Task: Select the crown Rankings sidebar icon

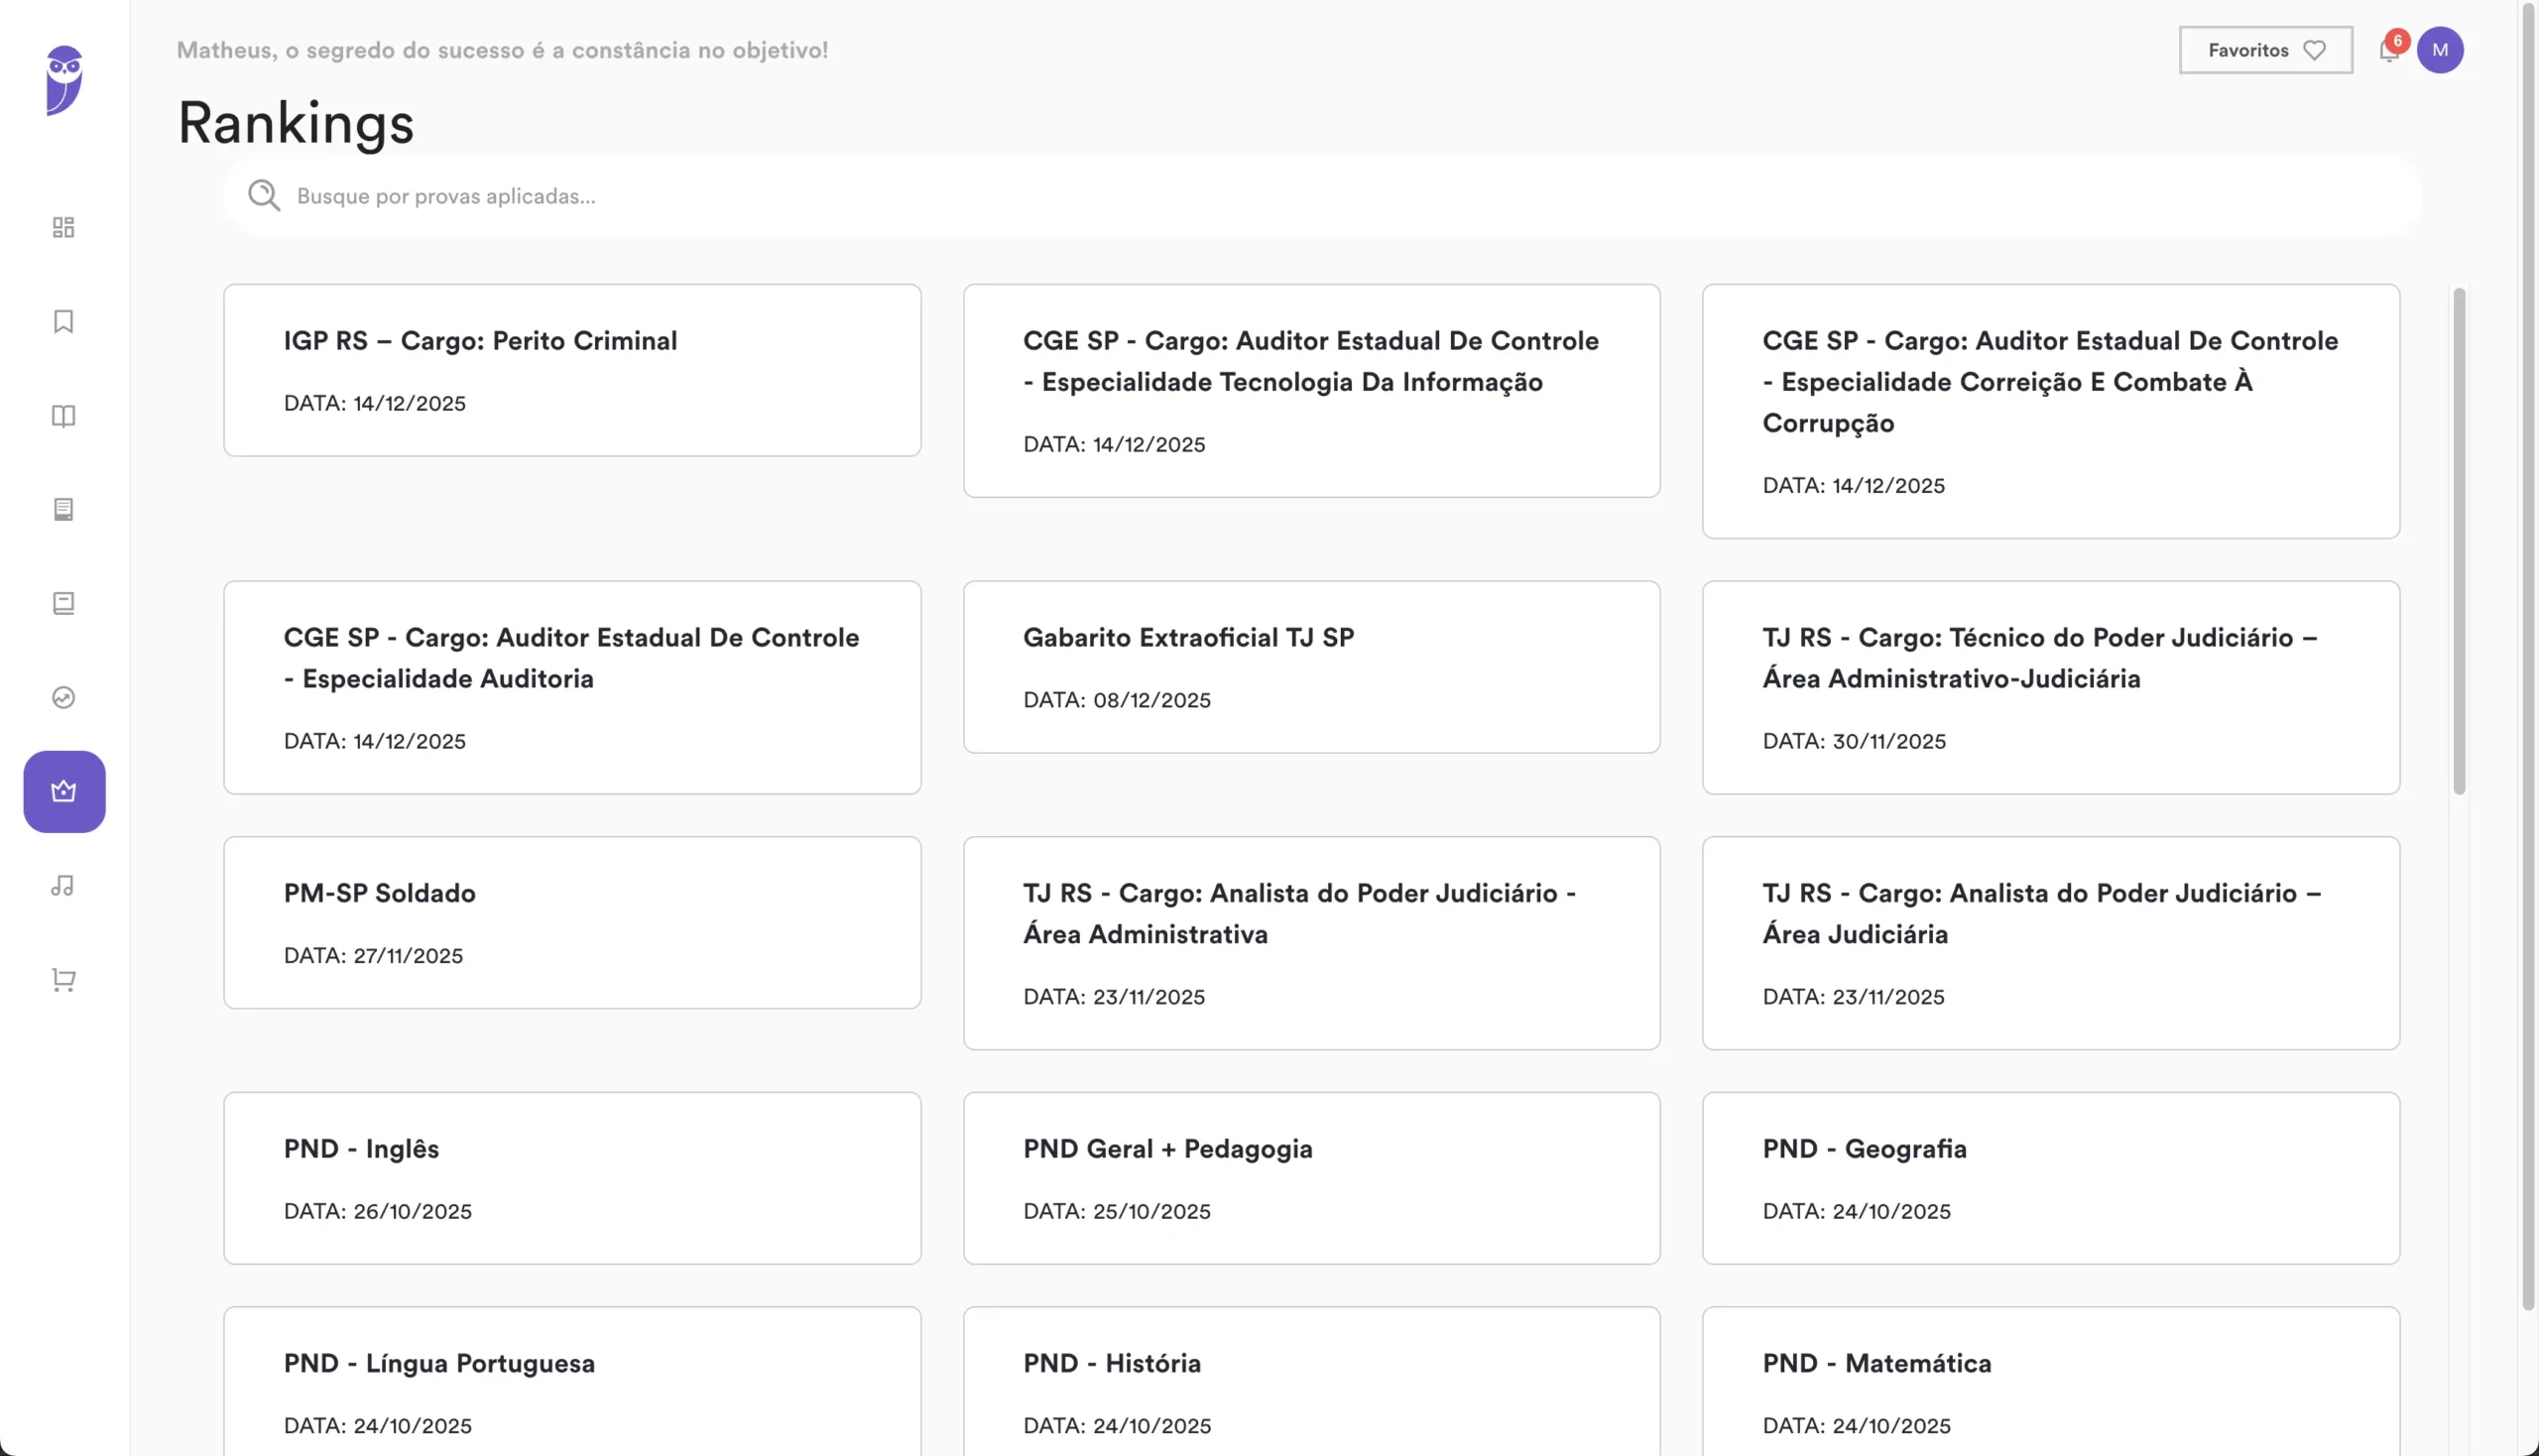Action: point(64,791)
